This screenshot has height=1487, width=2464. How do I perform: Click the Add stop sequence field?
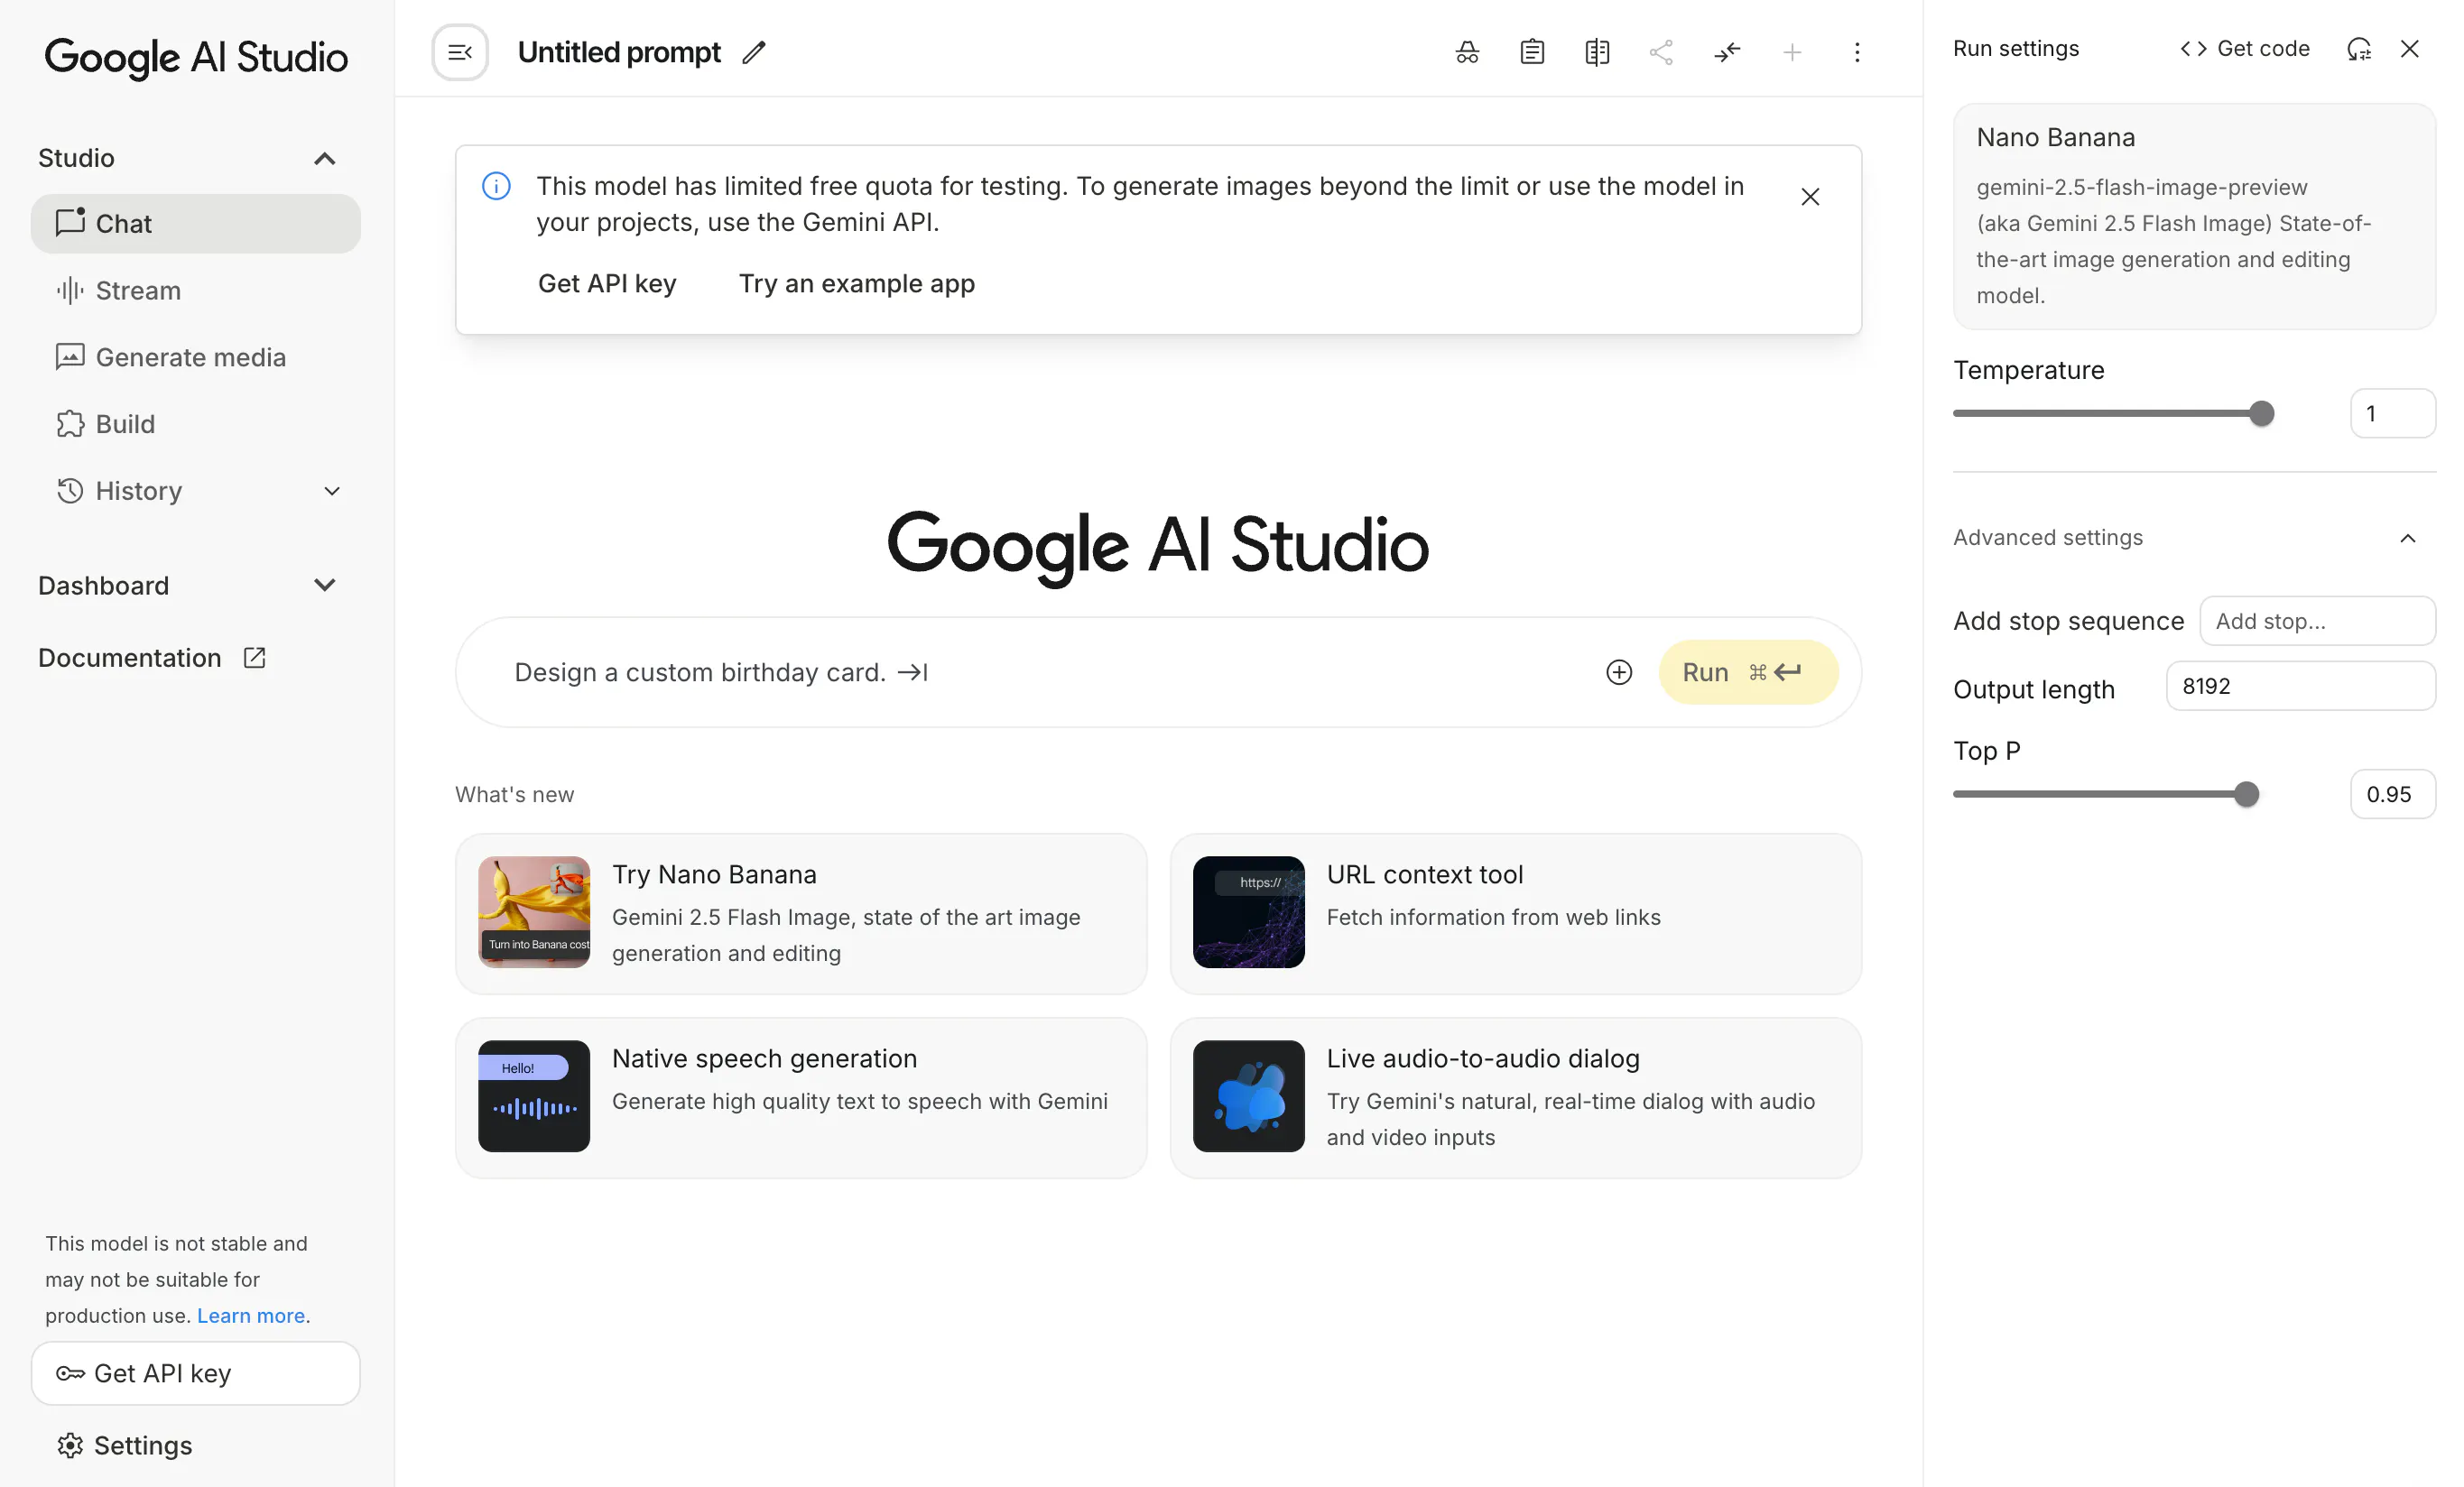click(2317, 621)
